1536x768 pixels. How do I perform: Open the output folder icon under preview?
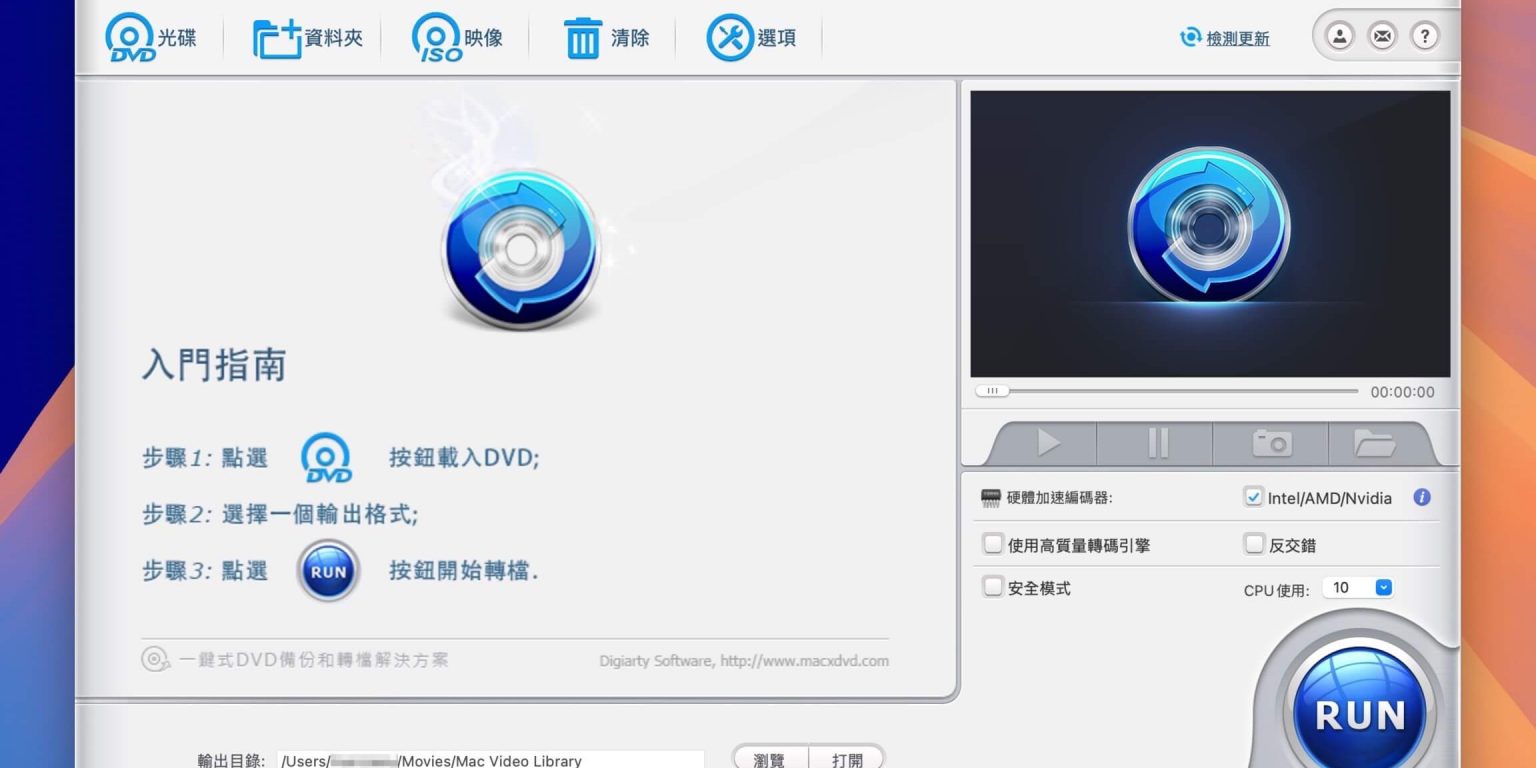tap(1375, 443)
